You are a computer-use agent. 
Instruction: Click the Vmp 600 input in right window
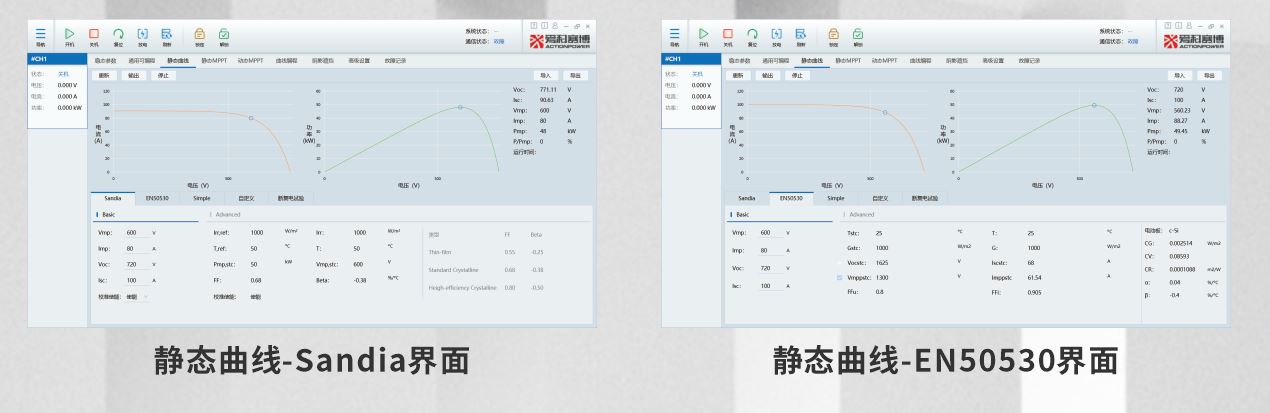(771, 232)
